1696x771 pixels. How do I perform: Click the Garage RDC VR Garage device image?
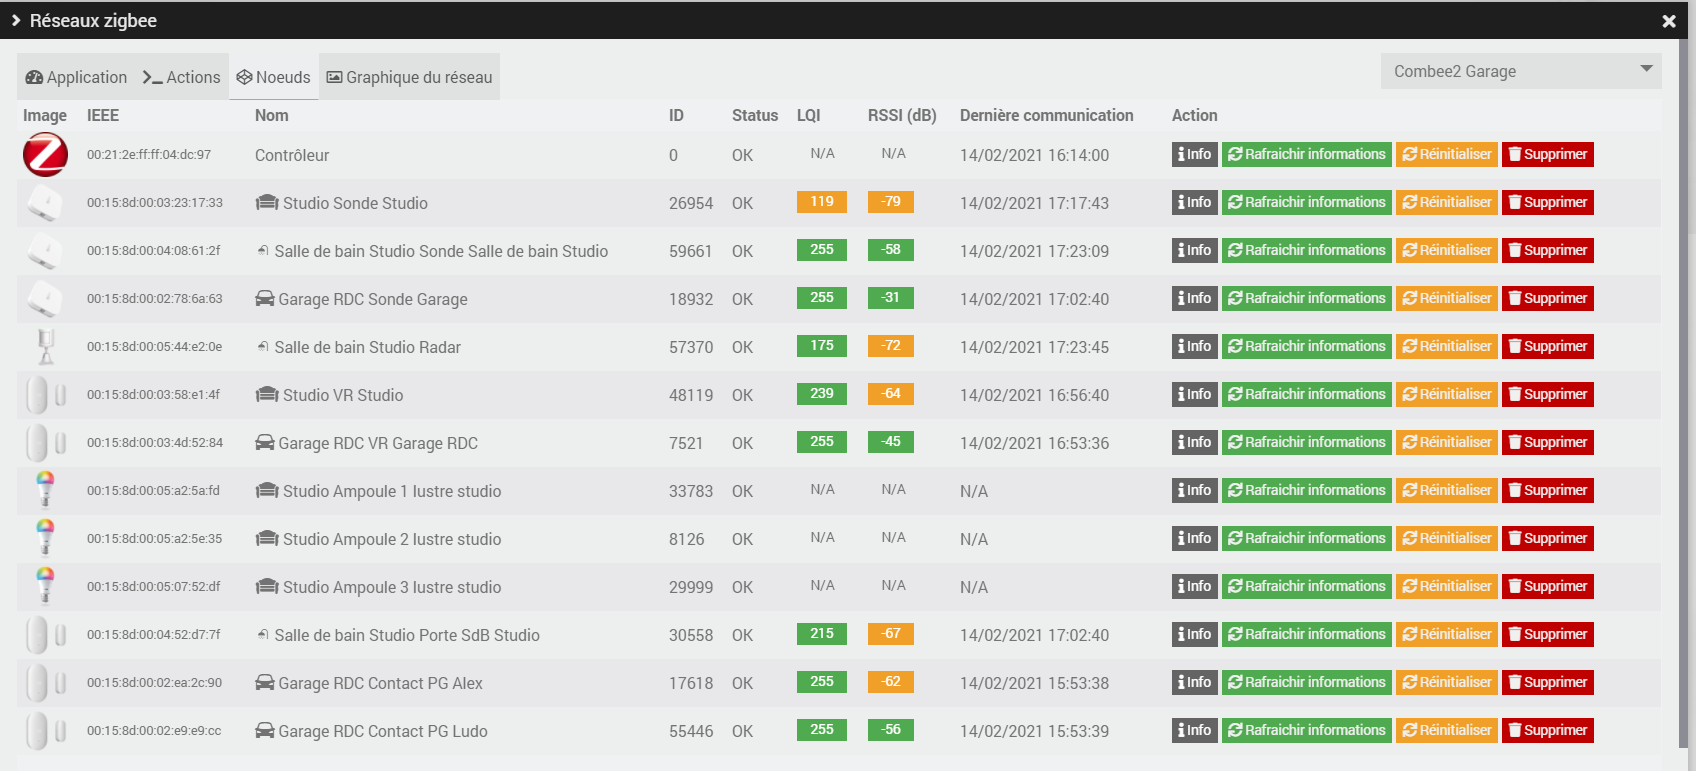tap(45, 443)
